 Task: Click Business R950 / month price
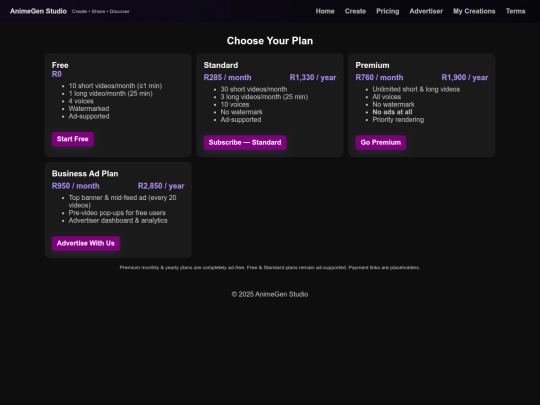point(75,186)
